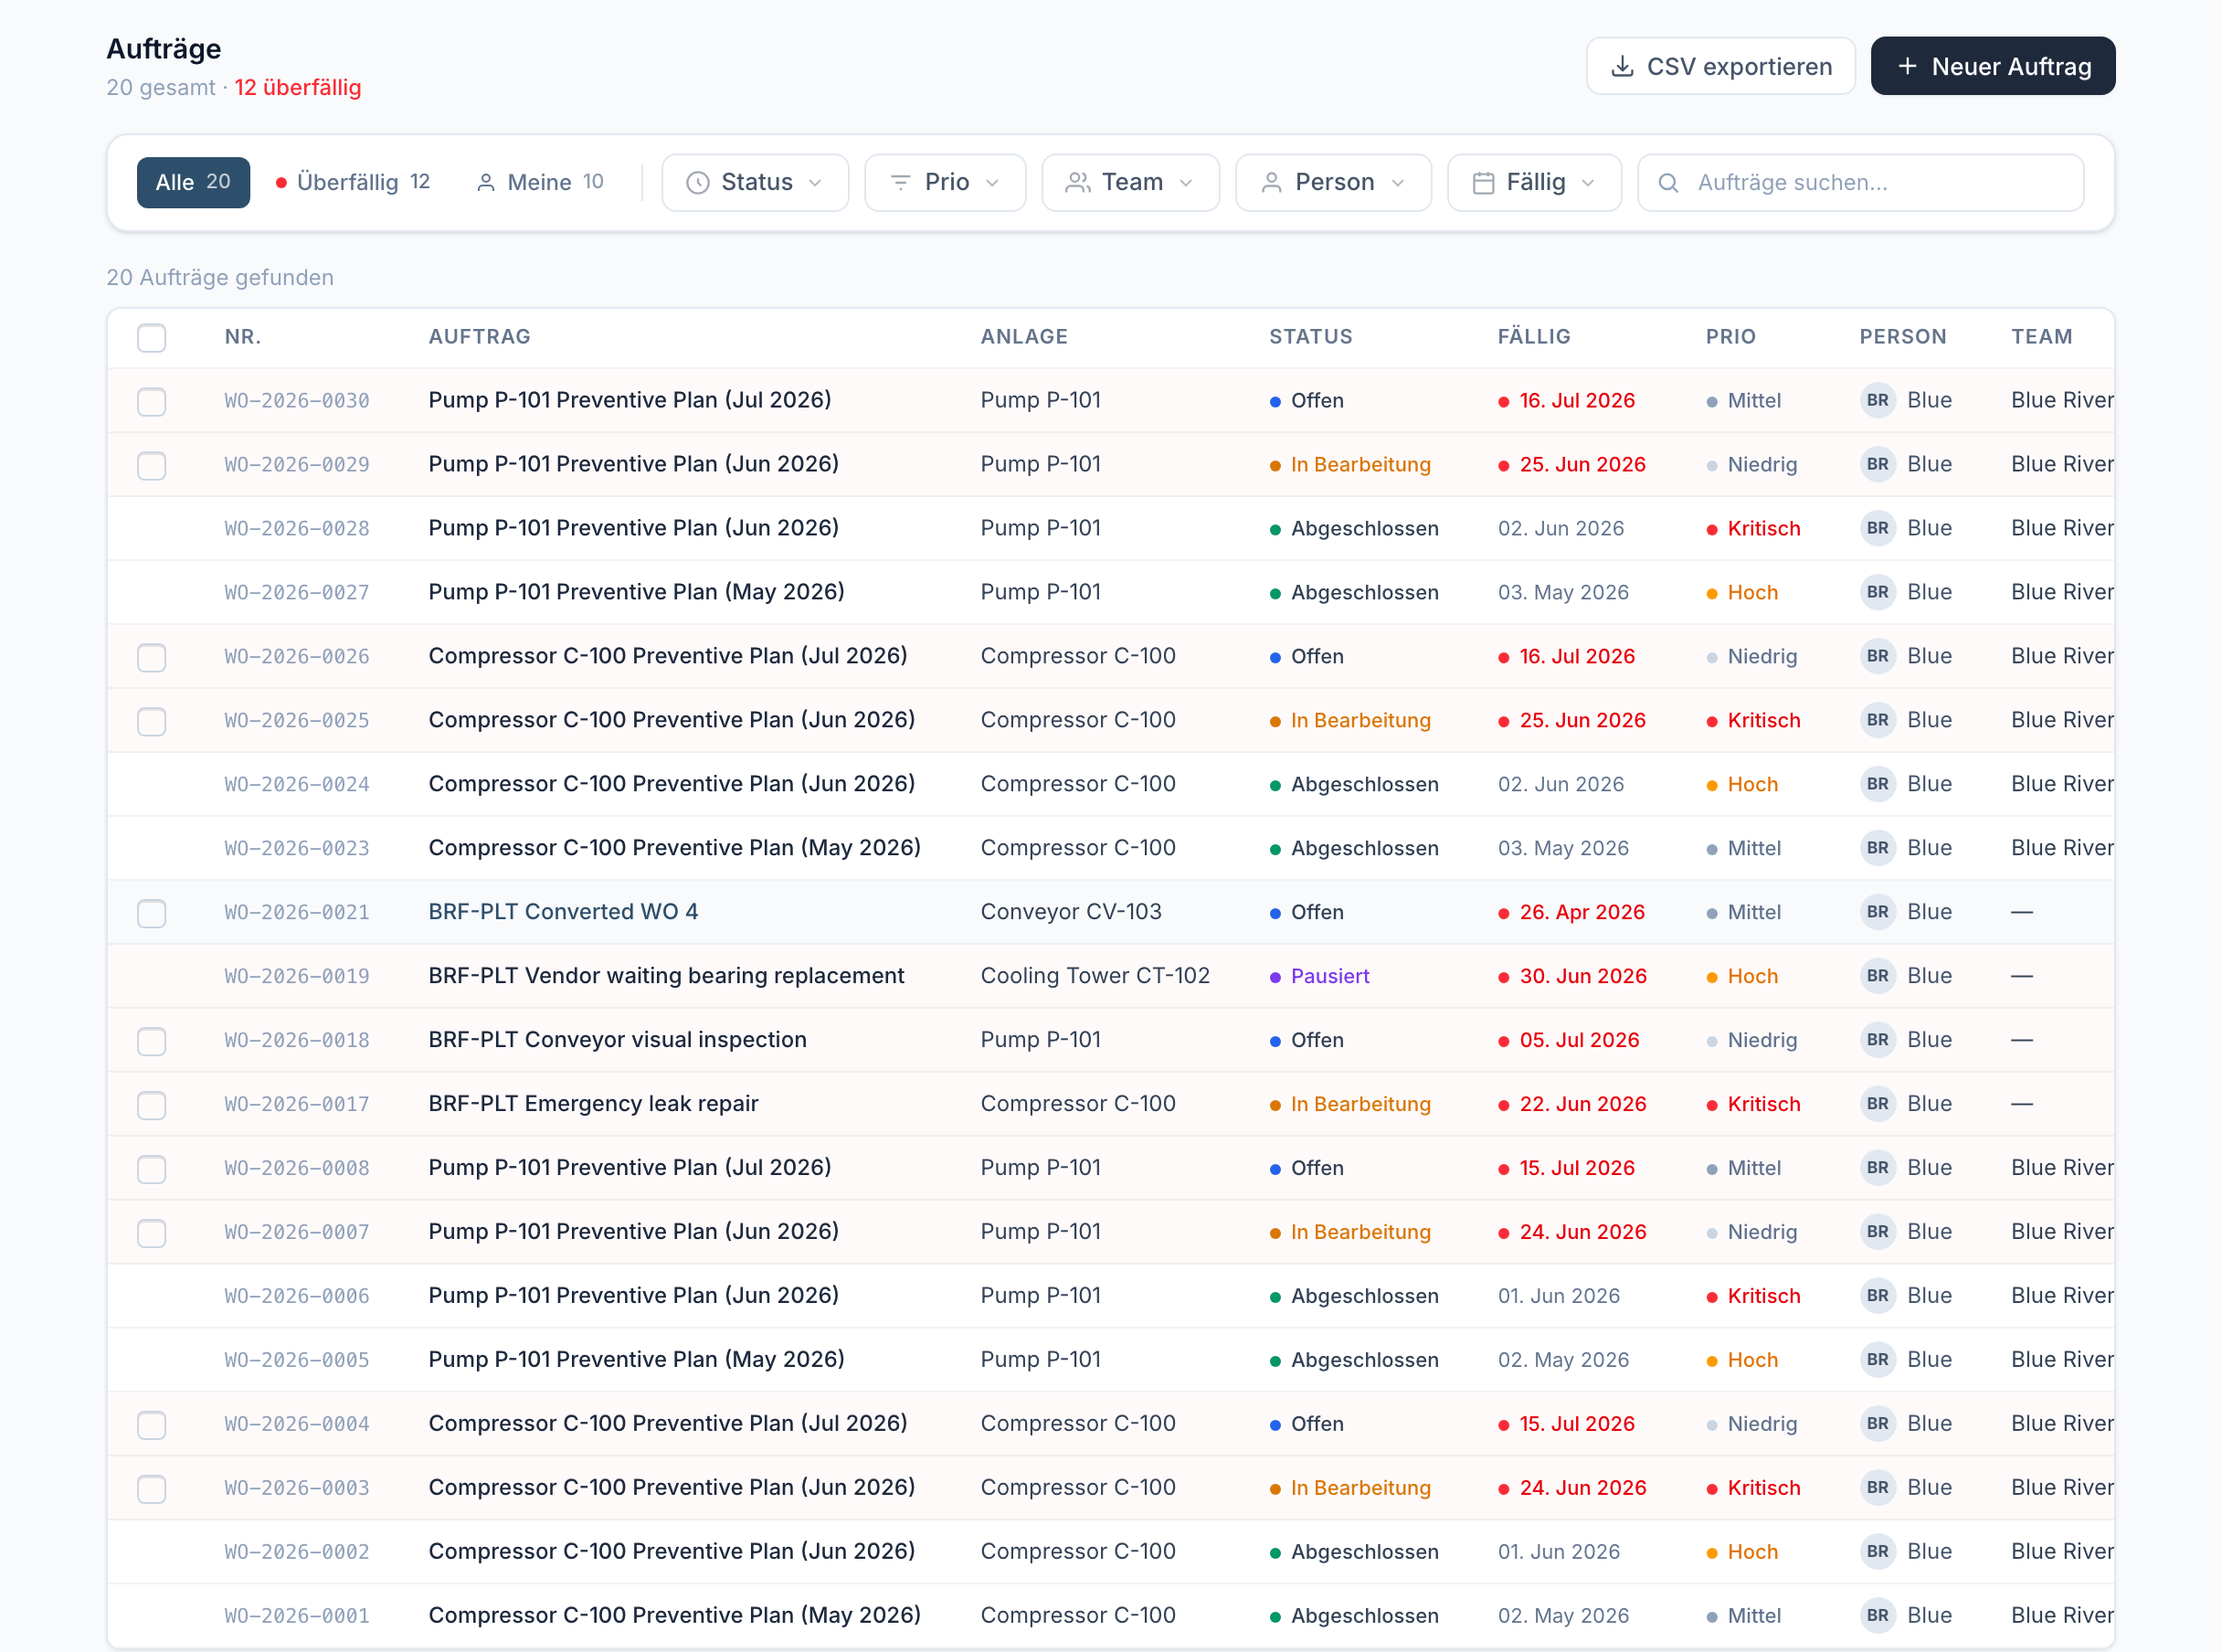The width and height of the screenshot is (2222, 1652).
Task: Select checkbox for WO-2026-0004
Action: coord(151,1425)
